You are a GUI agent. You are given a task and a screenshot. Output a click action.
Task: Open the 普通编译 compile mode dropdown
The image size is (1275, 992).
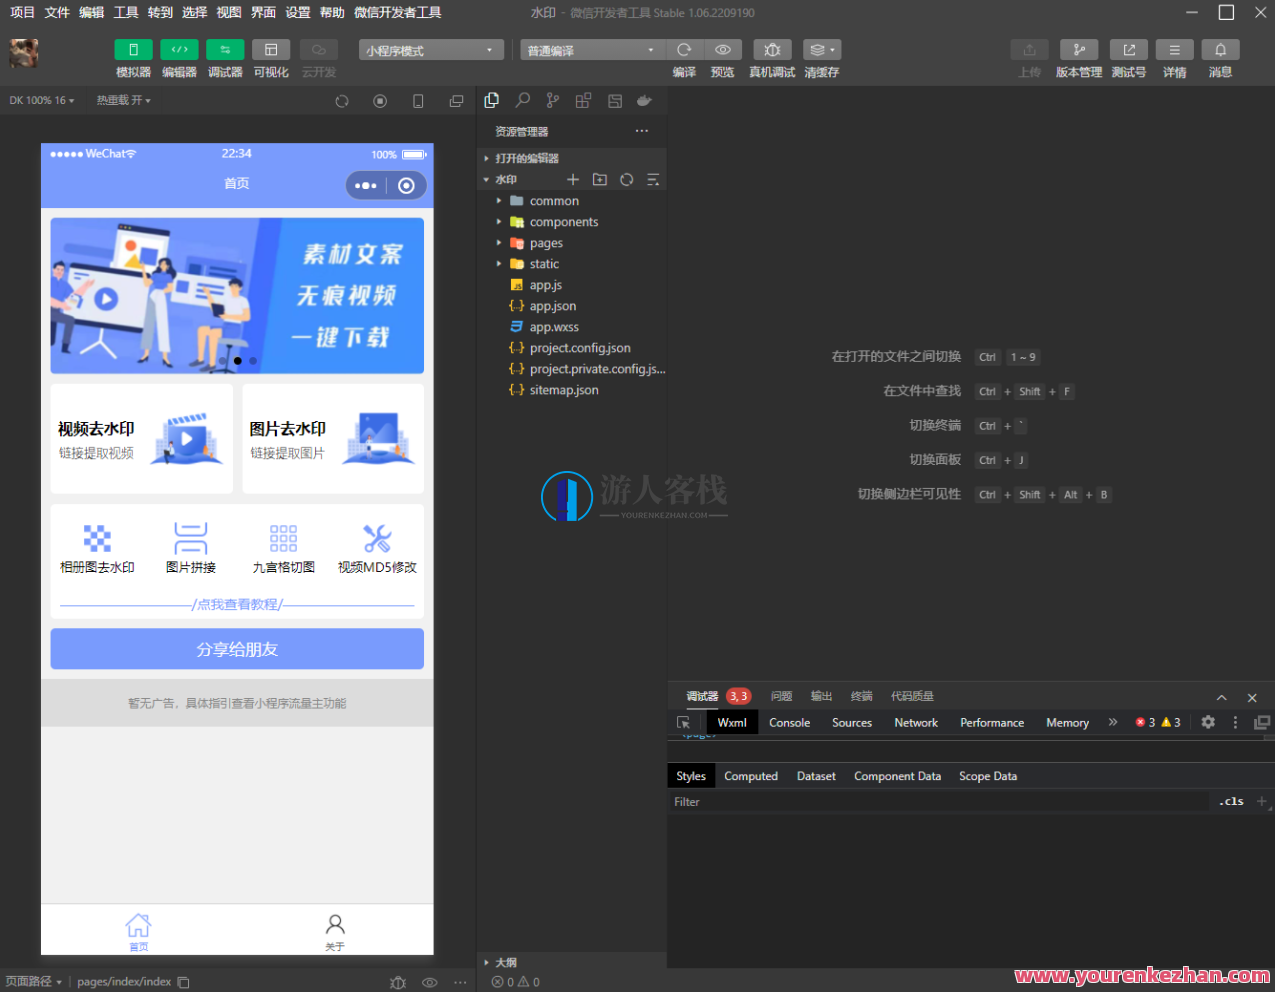(x=591, y=49)
